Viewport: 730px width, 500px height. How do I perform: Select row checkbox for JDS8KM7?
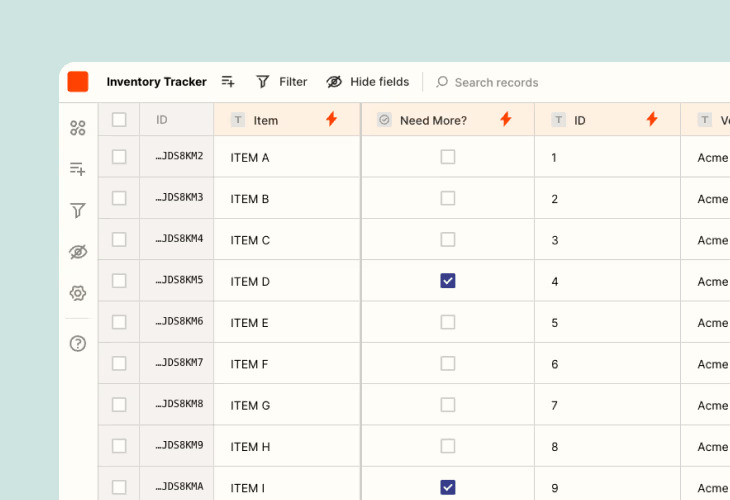(x=119, y=363)
